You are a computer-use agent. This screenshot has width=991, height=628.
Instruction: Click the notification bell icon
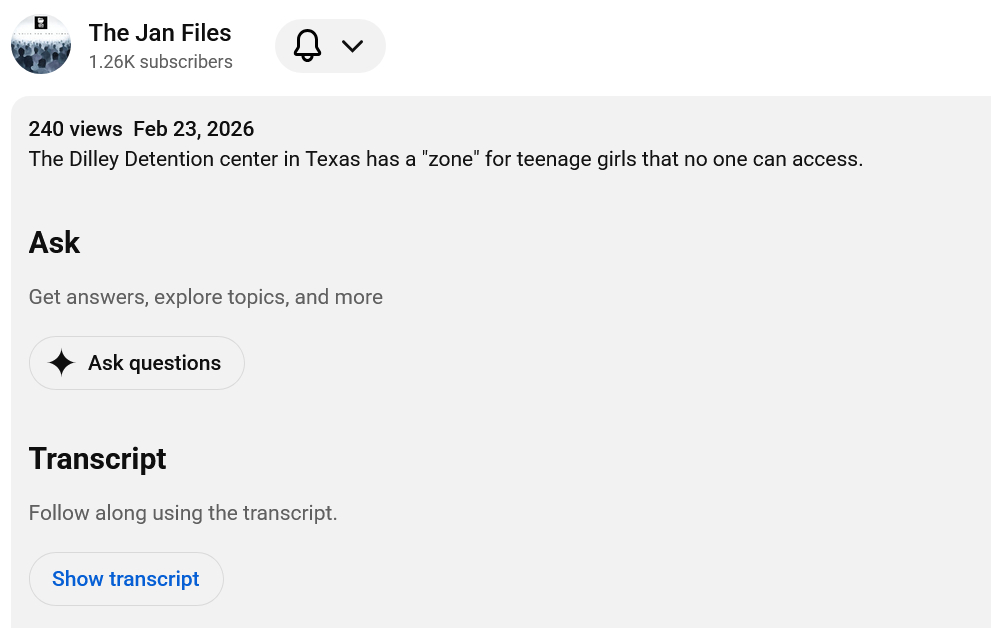pyautogui.click(x=307, y=46)
